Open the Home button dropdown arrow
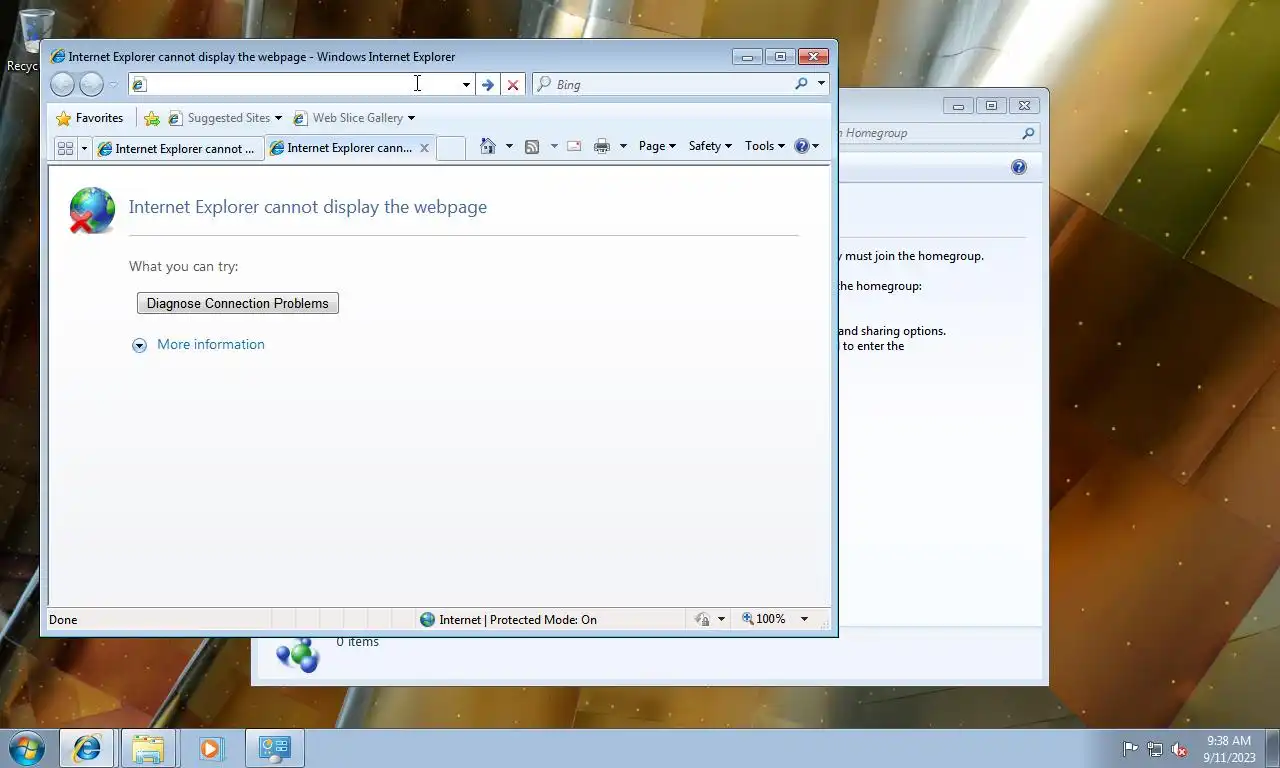 509,146
